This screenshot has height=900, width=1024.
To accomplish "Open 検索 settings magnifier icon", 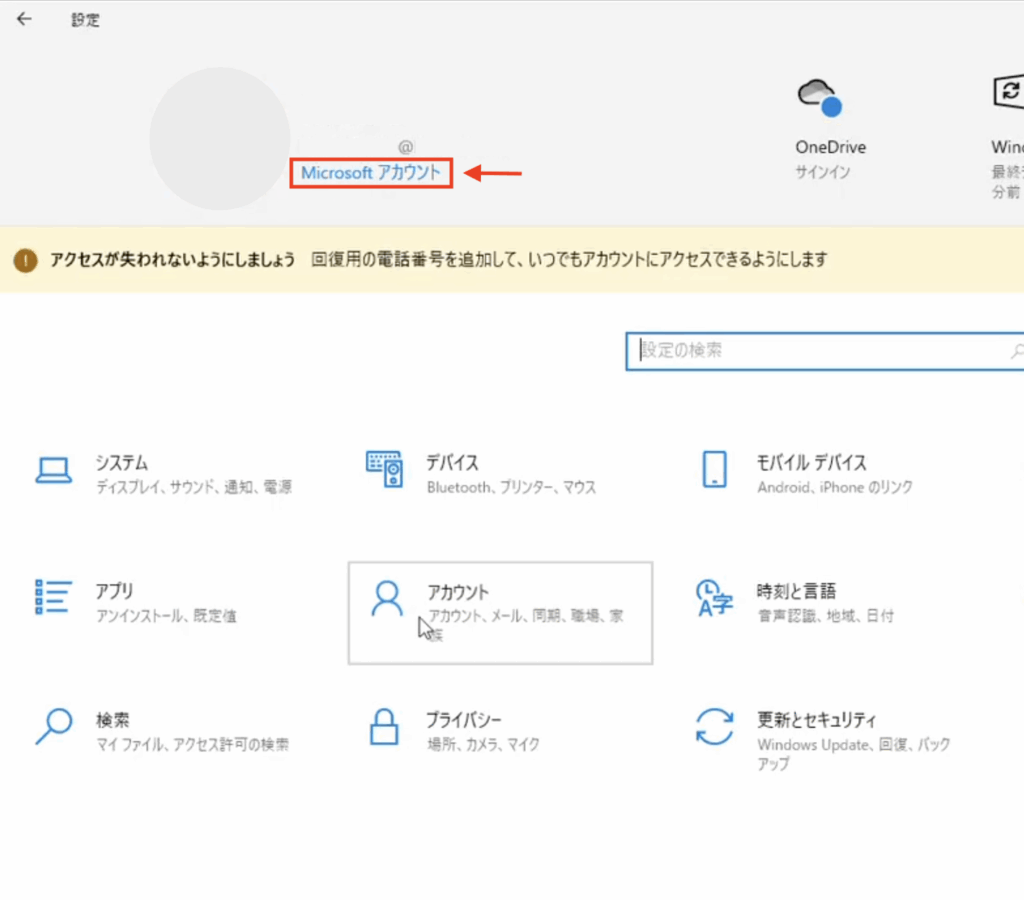I will pos(54,726).
